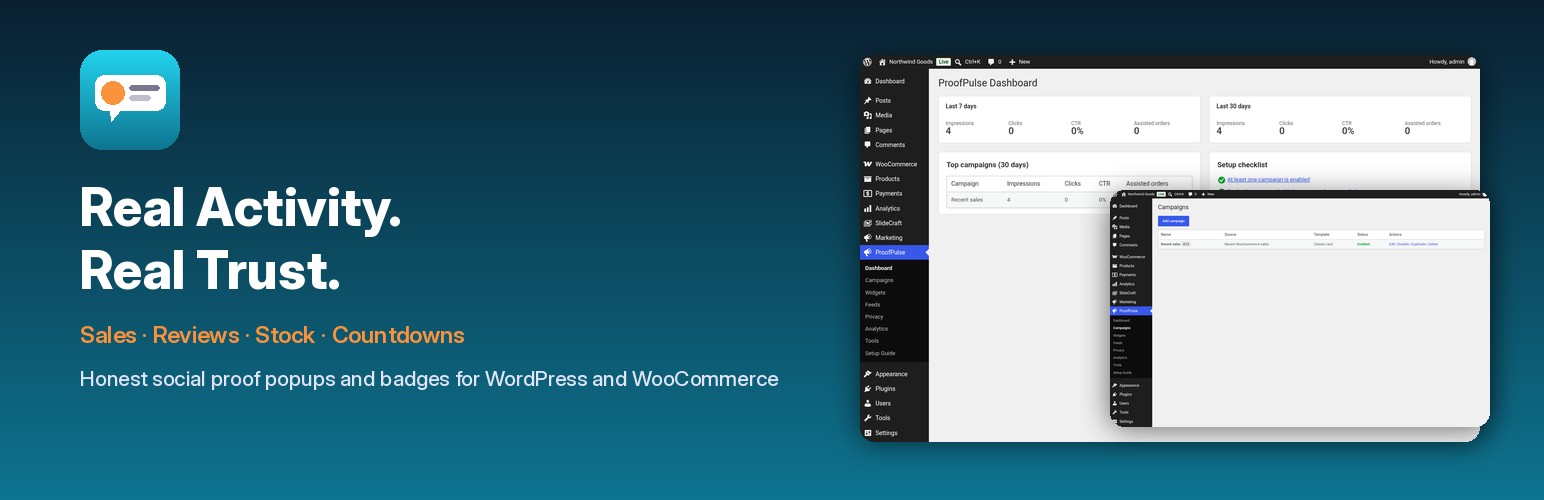This screenshot has height=500, width=1544.
Task: Open SlideCraft icon in Dashboard window sidebar
Action: pyautogui.click(x=867, y=223)
